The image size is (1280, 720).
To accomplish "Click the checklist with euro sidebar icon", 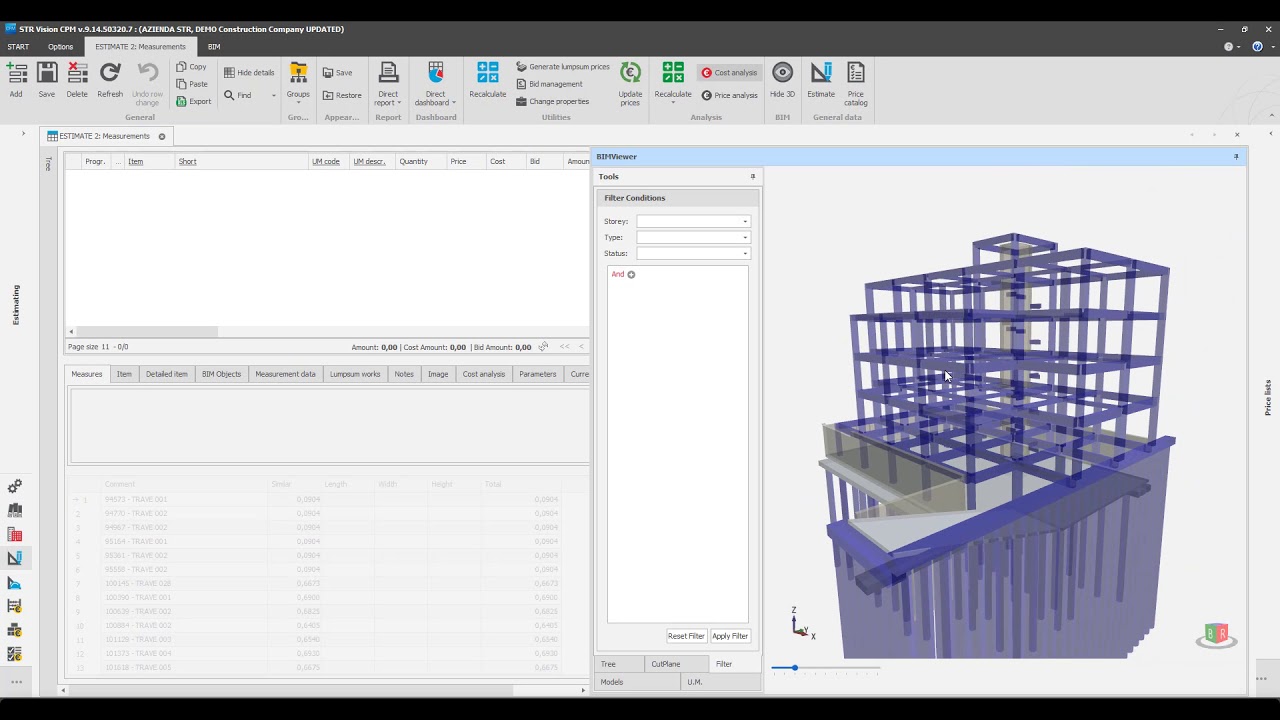I will (x=15, y=654).
